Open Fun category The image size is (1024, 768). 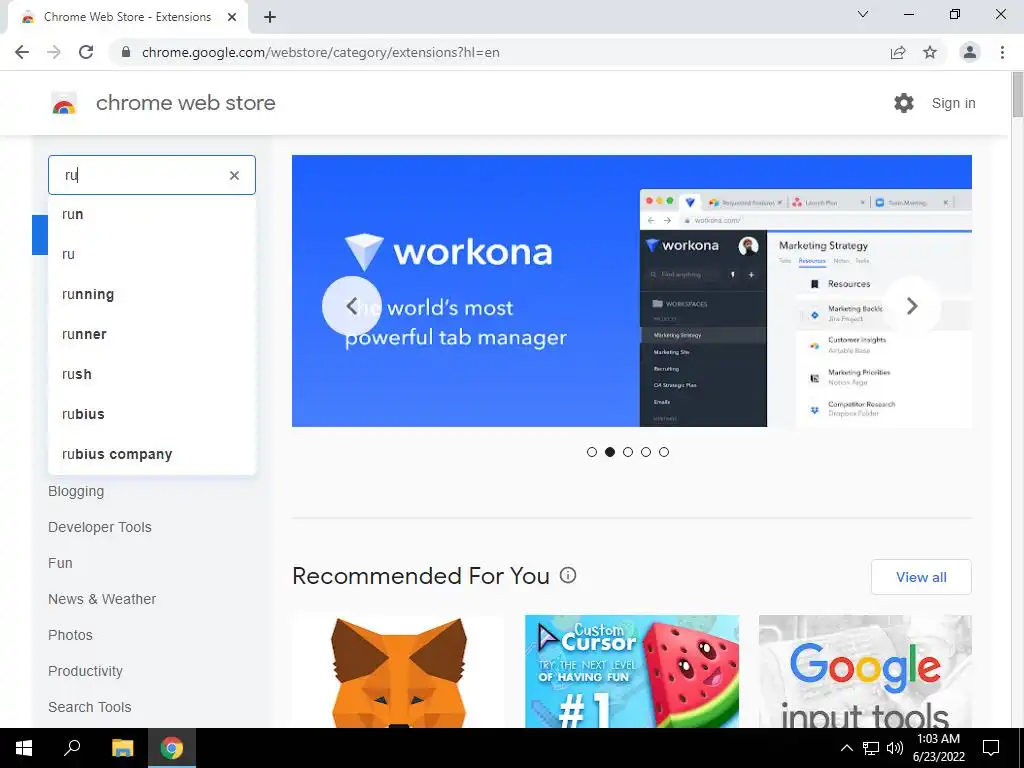tap(60, 563)
